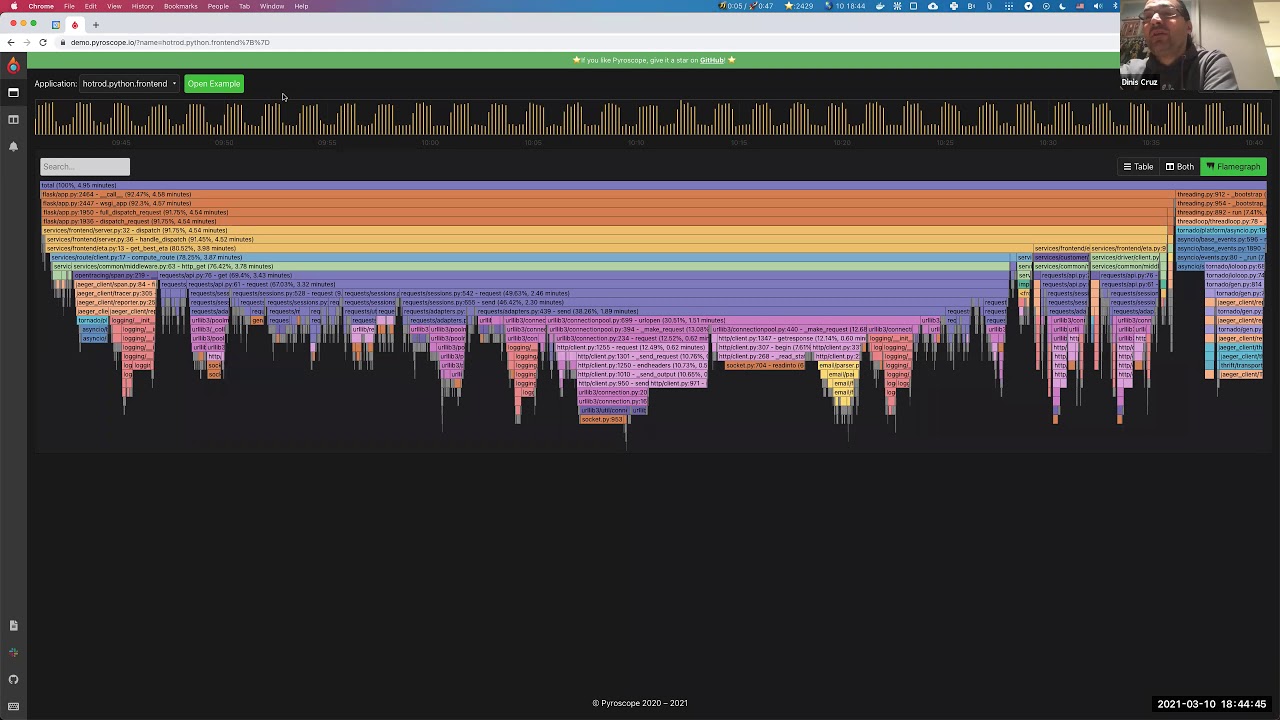Open the Window menu
1280x720 pixels.
tap(271, 6)
